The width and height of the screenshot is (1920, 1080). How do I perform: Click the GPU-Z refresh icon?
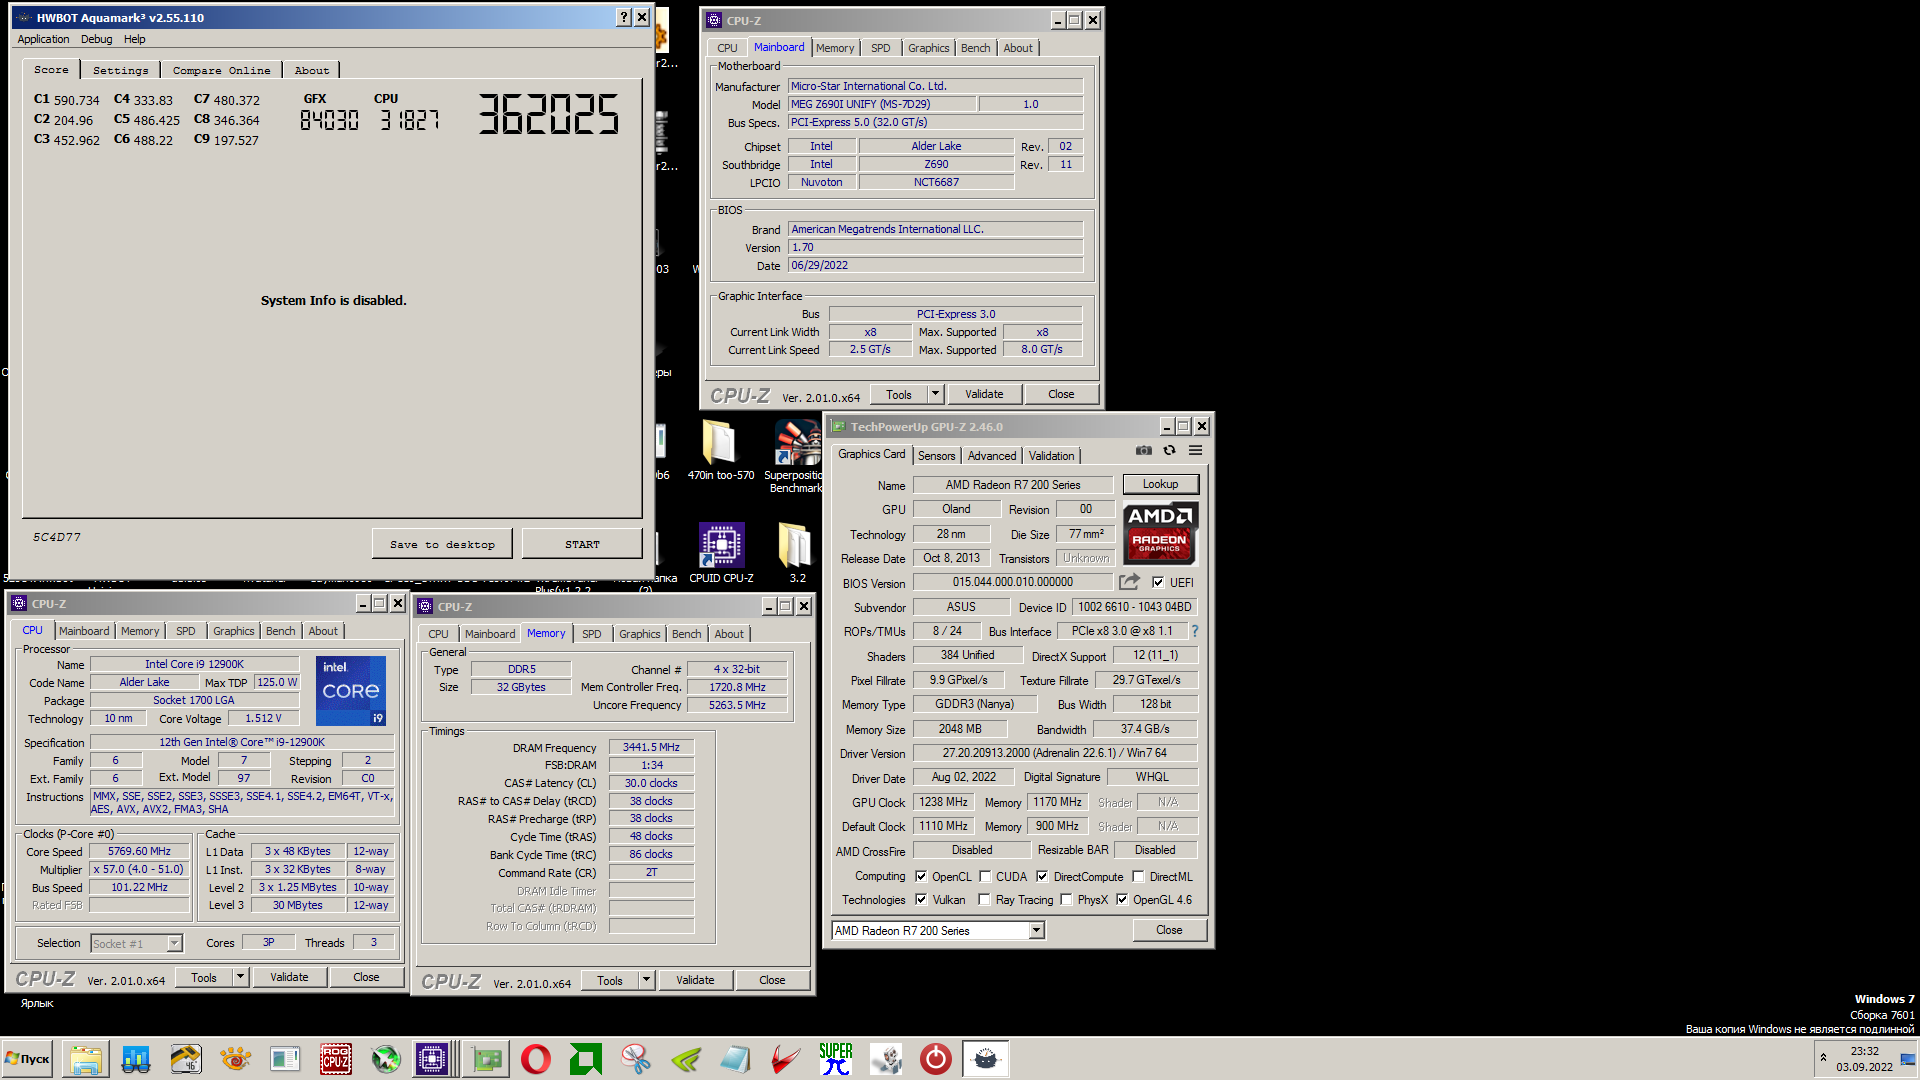pos(1169,451)
